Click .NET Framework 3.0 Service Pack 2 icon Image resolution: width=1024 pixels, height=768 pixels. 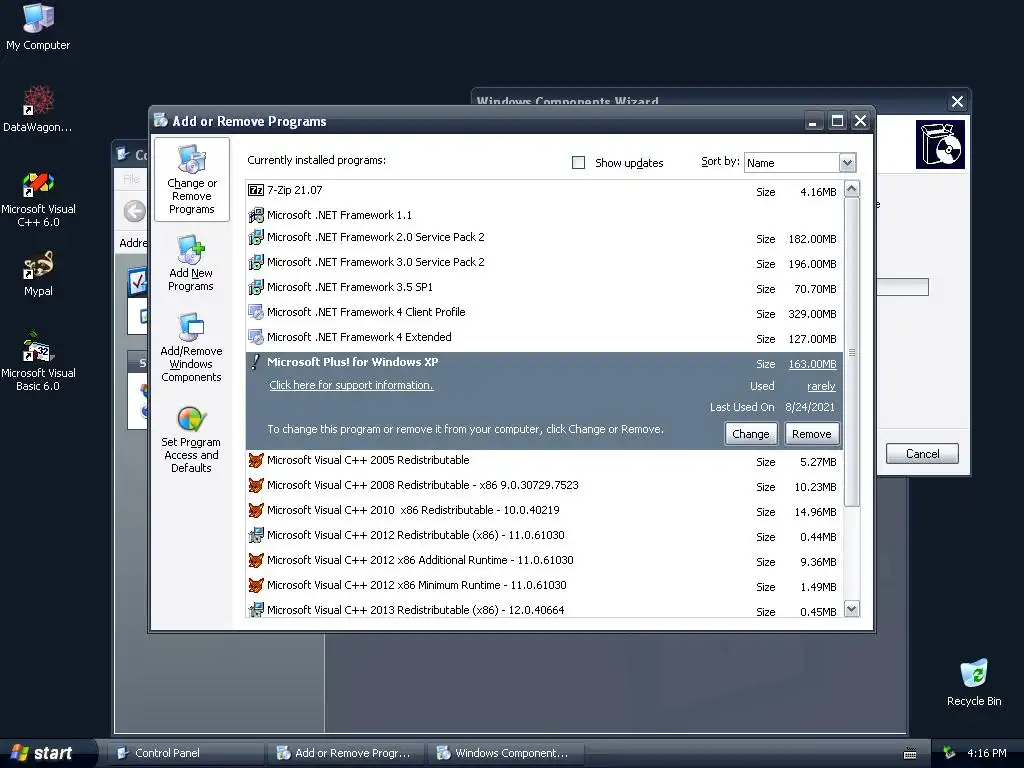256,262
